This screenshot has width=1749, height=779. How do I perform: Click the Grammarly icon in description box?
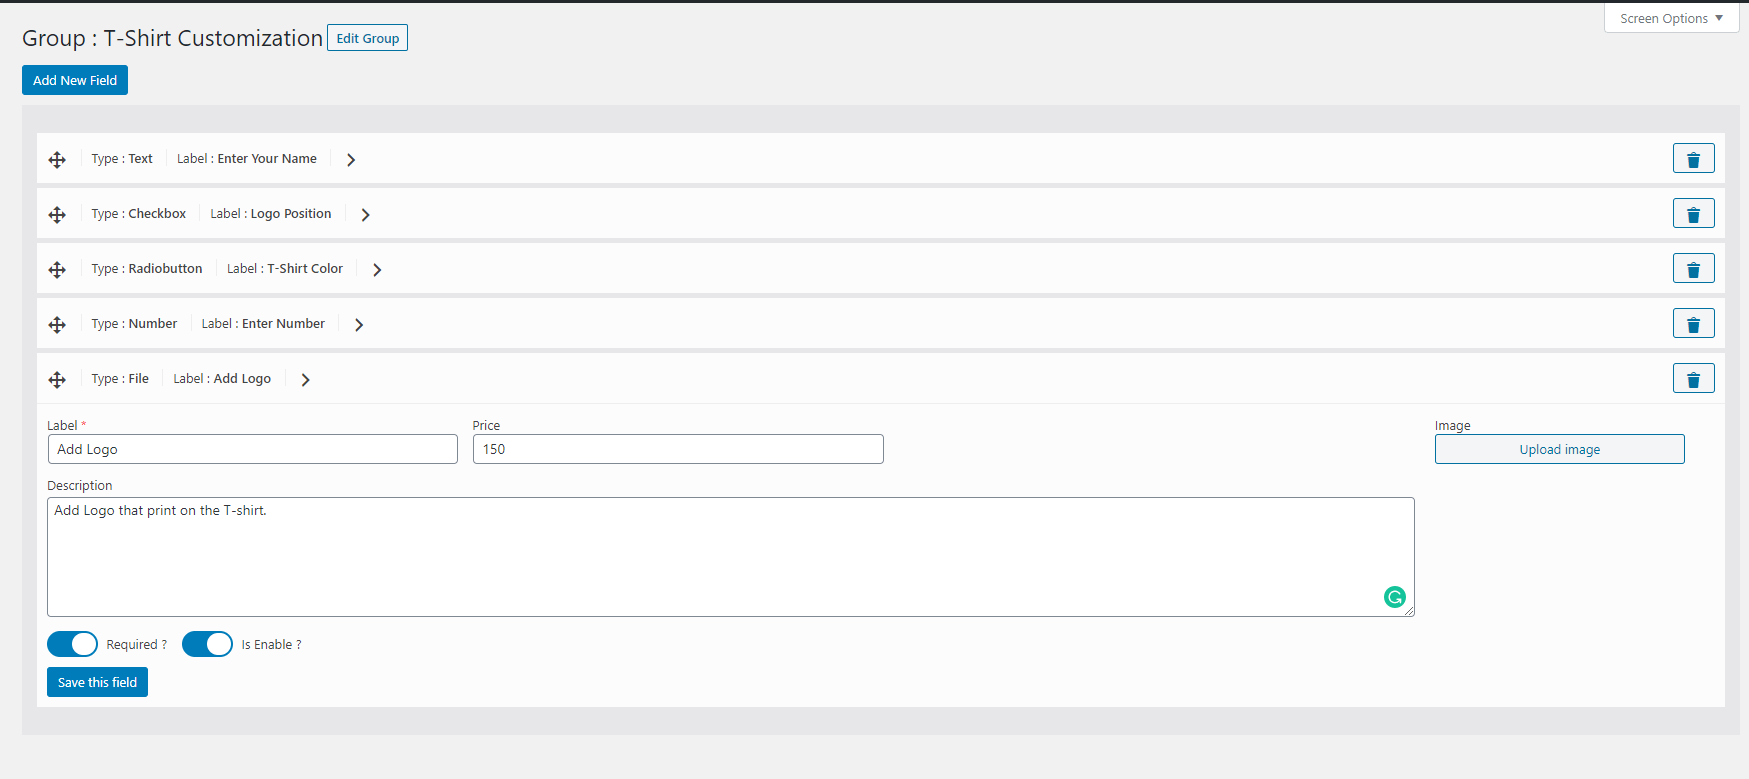pyautogui.click(x=1394, y=597)
